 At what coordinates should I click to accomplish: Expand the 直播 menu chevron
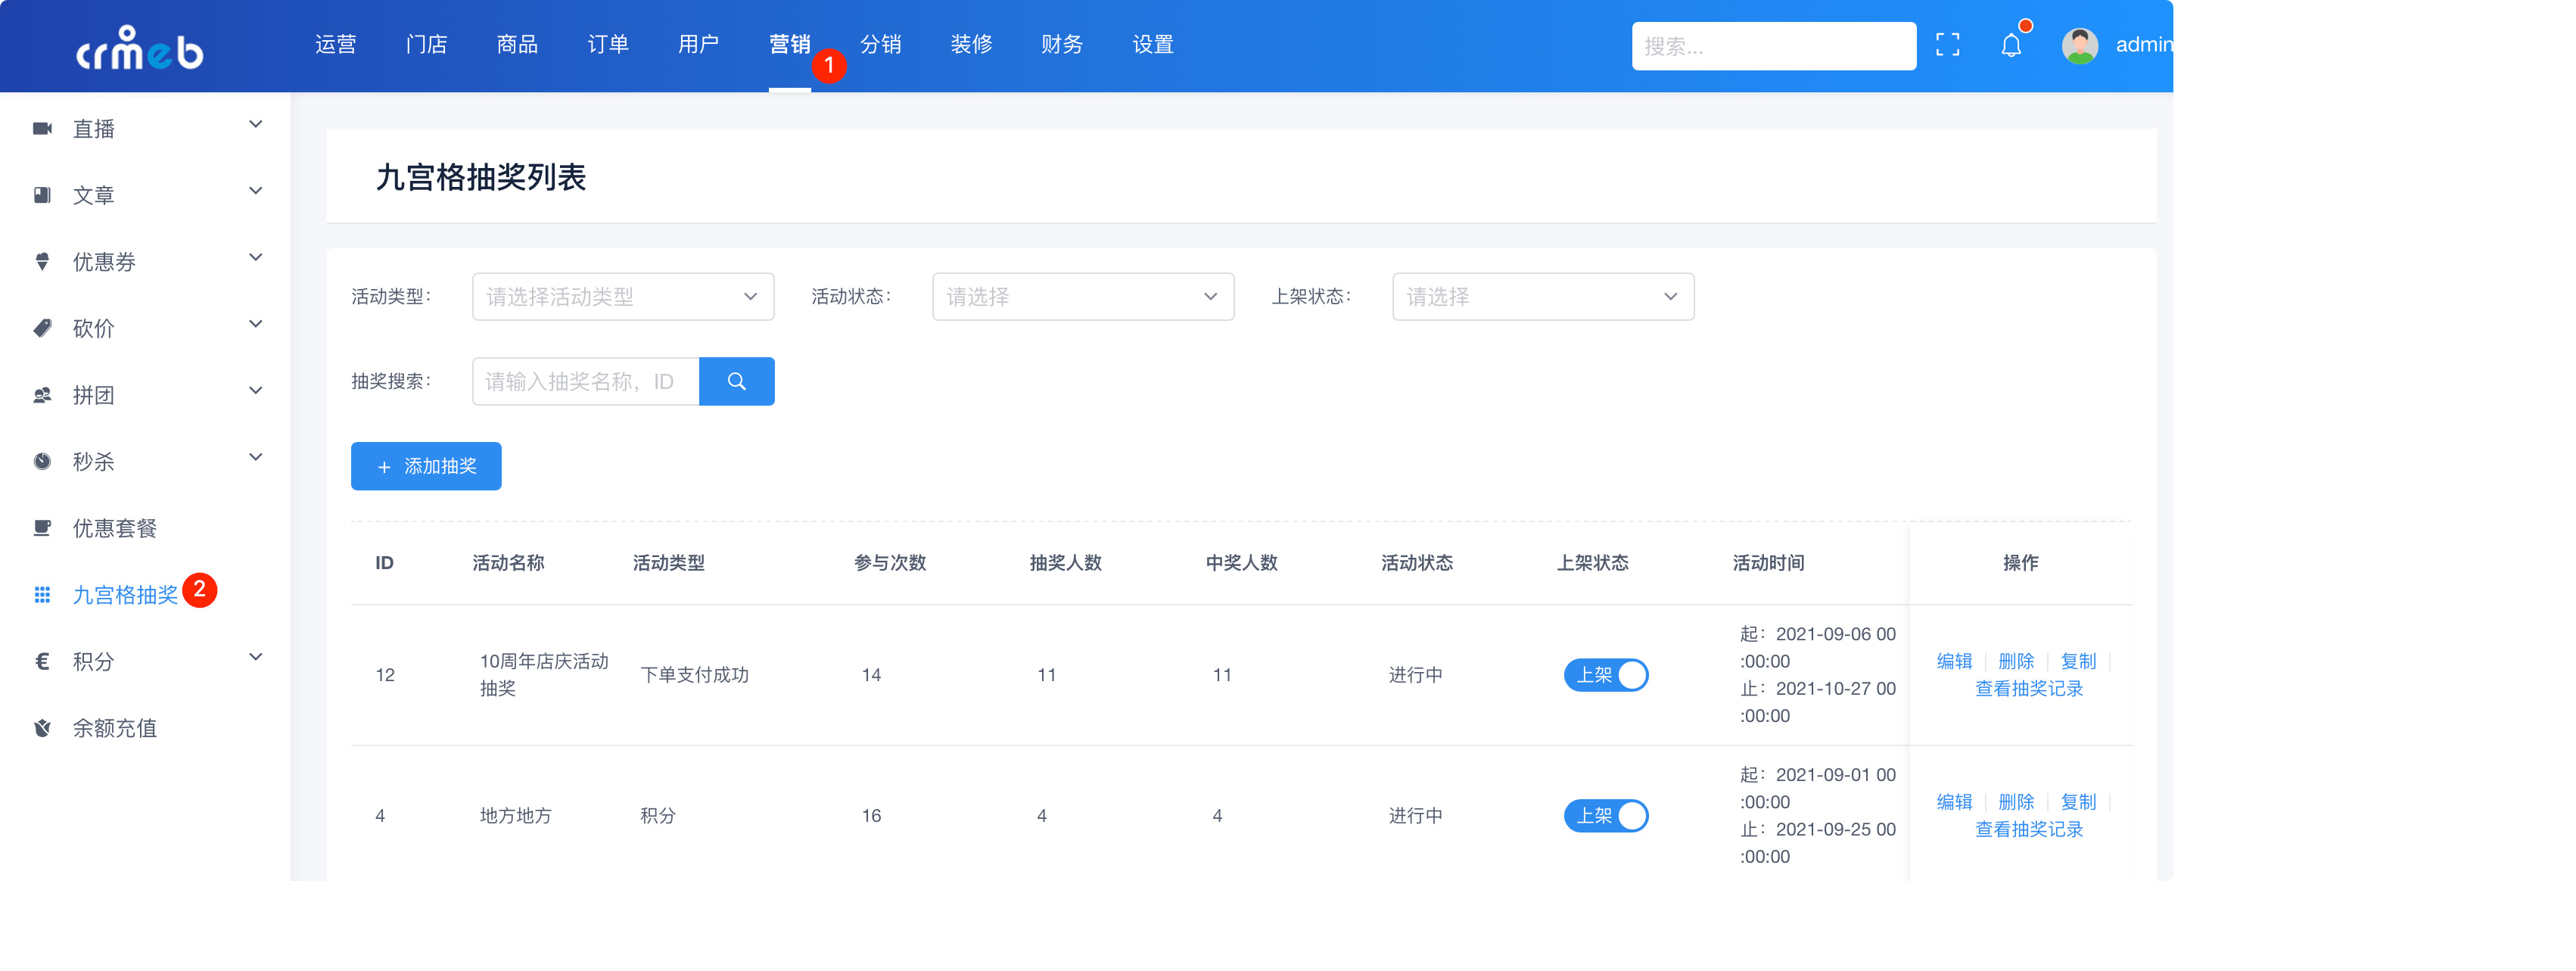click(x=256, y=124)
